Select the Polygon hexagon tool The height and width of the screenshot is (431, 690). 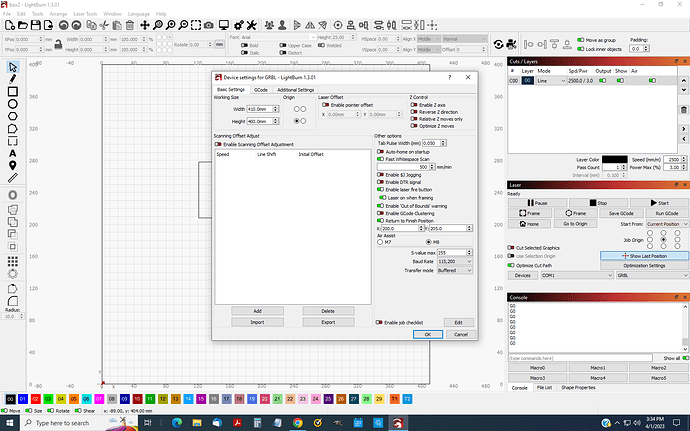coord(13,116)
